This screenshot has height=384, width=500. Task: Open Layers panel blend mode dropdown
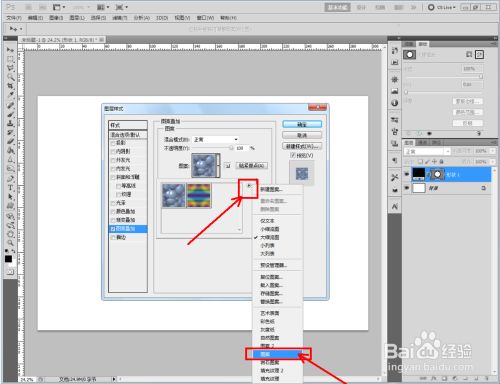click(x=427, y=151)
